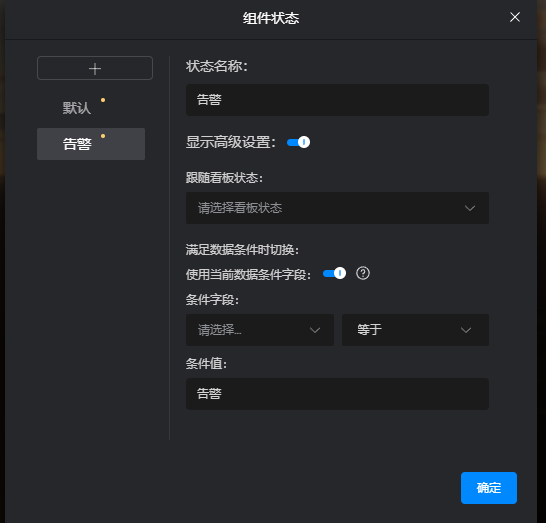546x523 pixels.
Task: Click chevron arrow of 等于 selector
Action: point(466,330)
